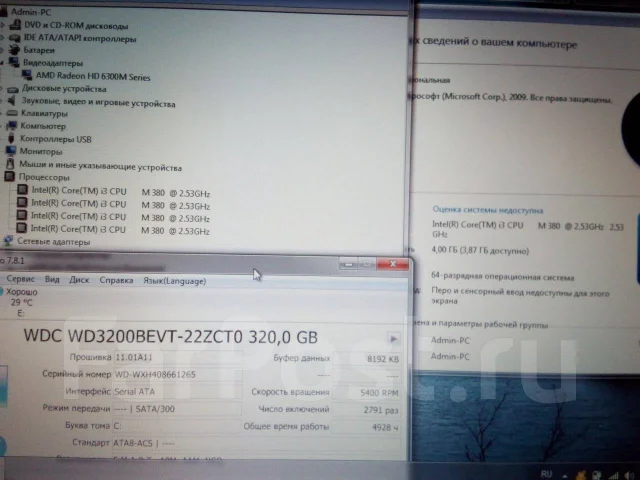Click the Батареи battery icon
The image size is (640, 480).
pyautogui.click(x=14, y=50)
